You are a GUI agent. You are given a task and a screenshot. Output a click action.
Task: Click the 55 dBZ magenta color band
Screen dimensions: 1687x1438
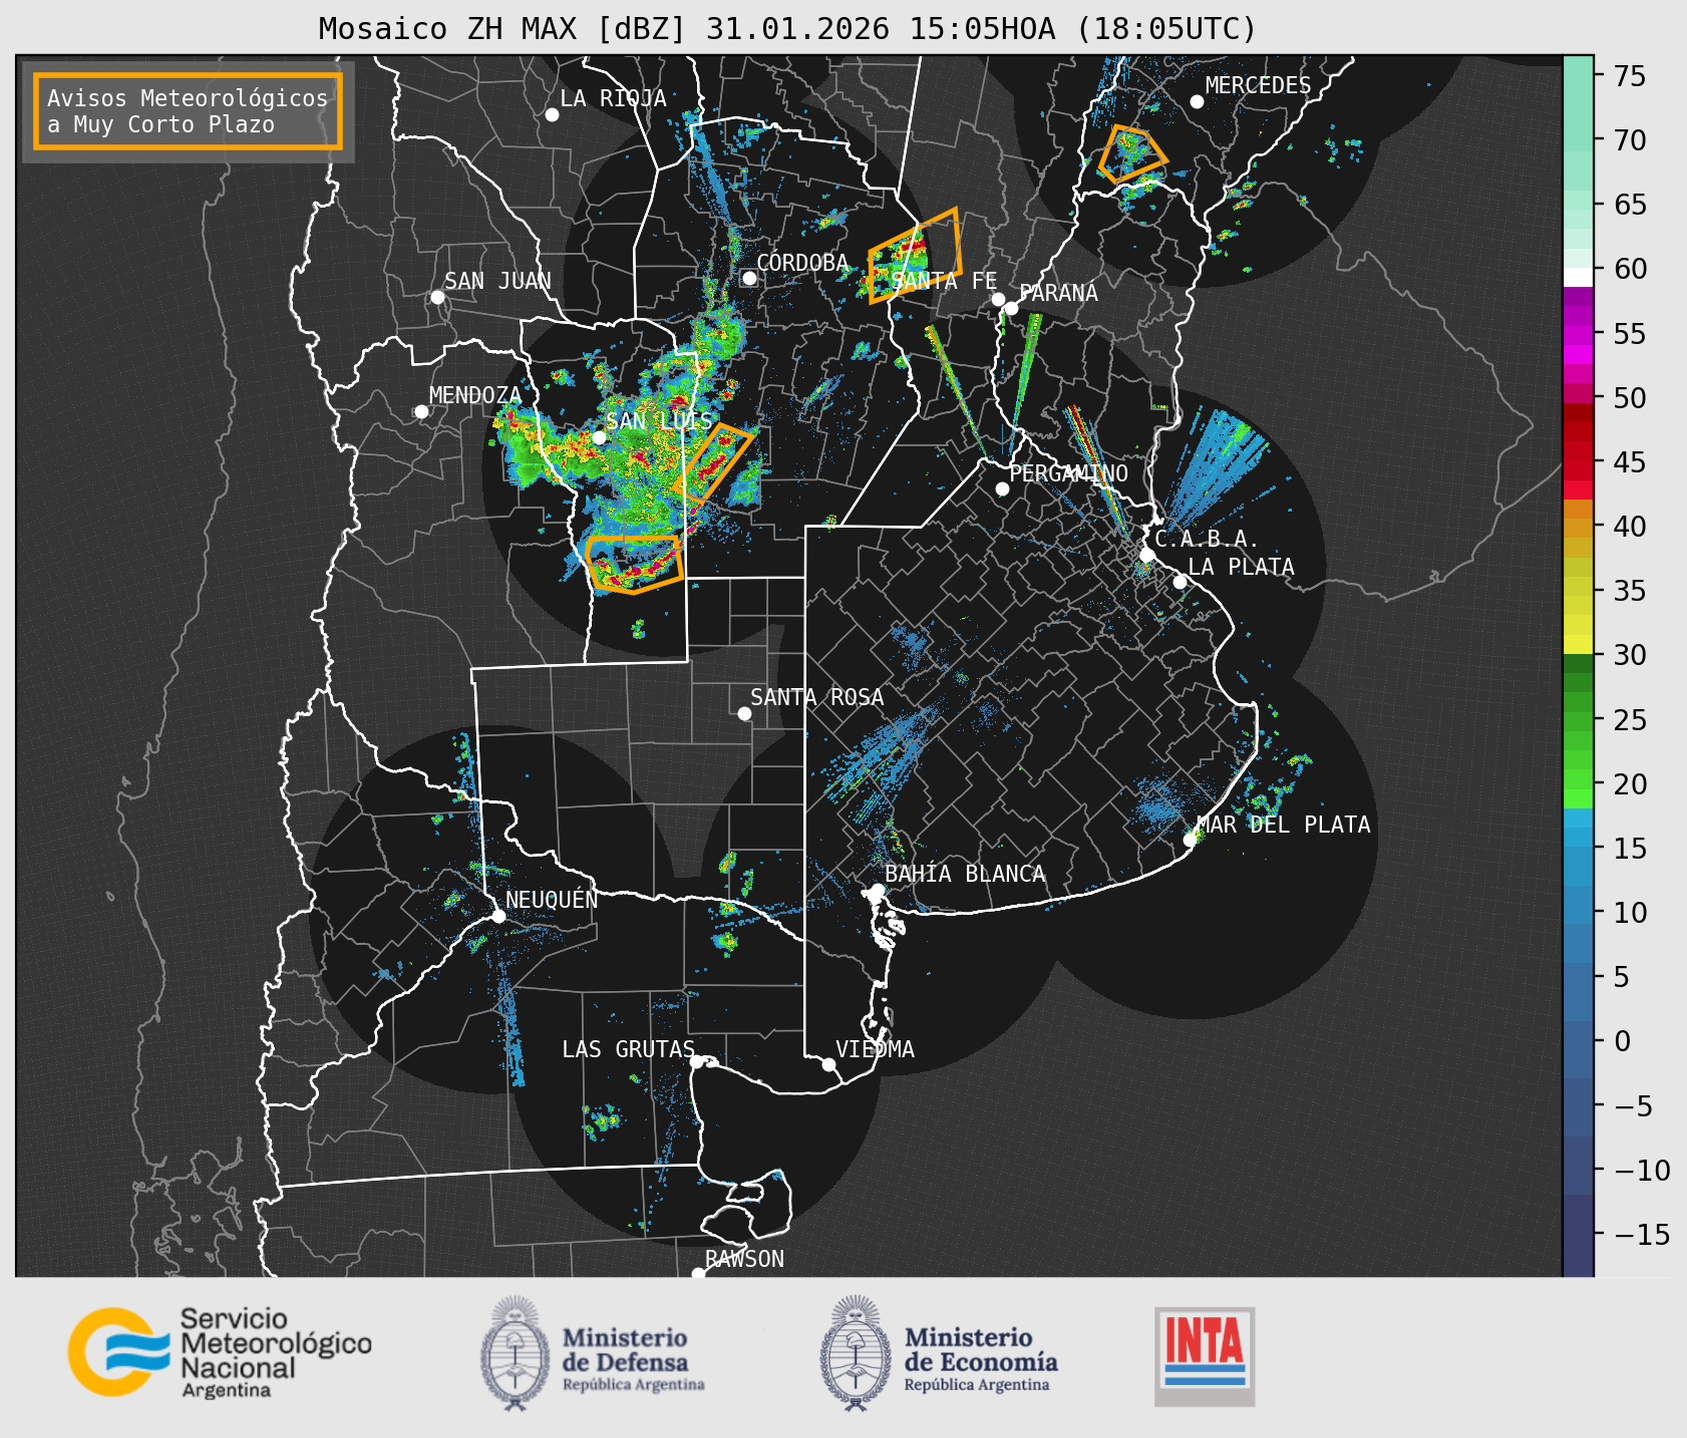pos(1577,334)
